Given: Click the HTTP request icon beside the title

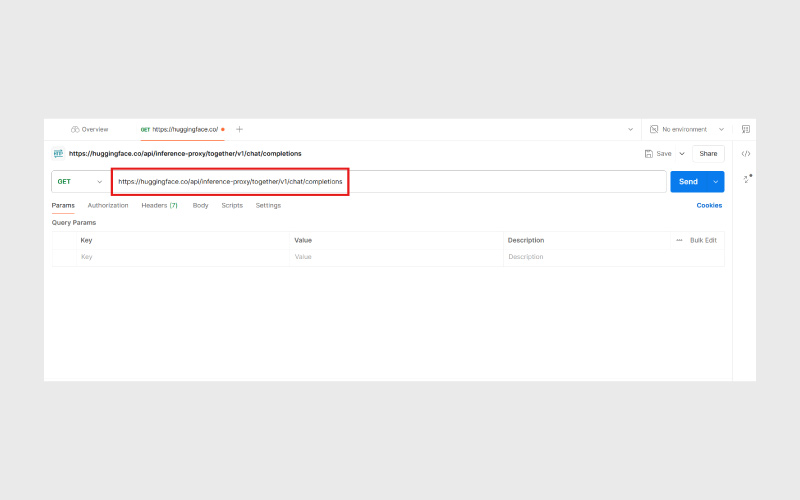Looking at the screenshot, I should click(58, 154).
